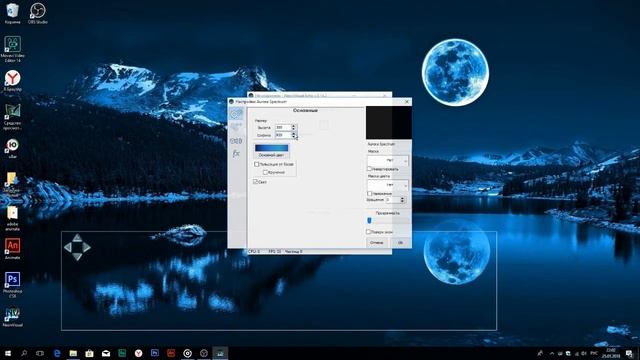Confirm settings with the OK button
This screenshot has width=640, height=360.
(400, 242)
